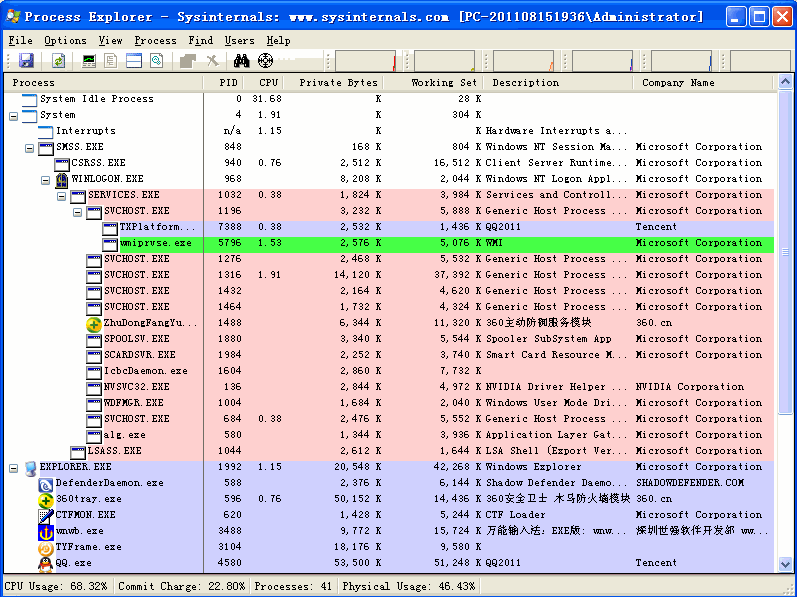Click the Refresh Now toolbar icon
The width and height of the screenshot is (797, 597).
59,61
